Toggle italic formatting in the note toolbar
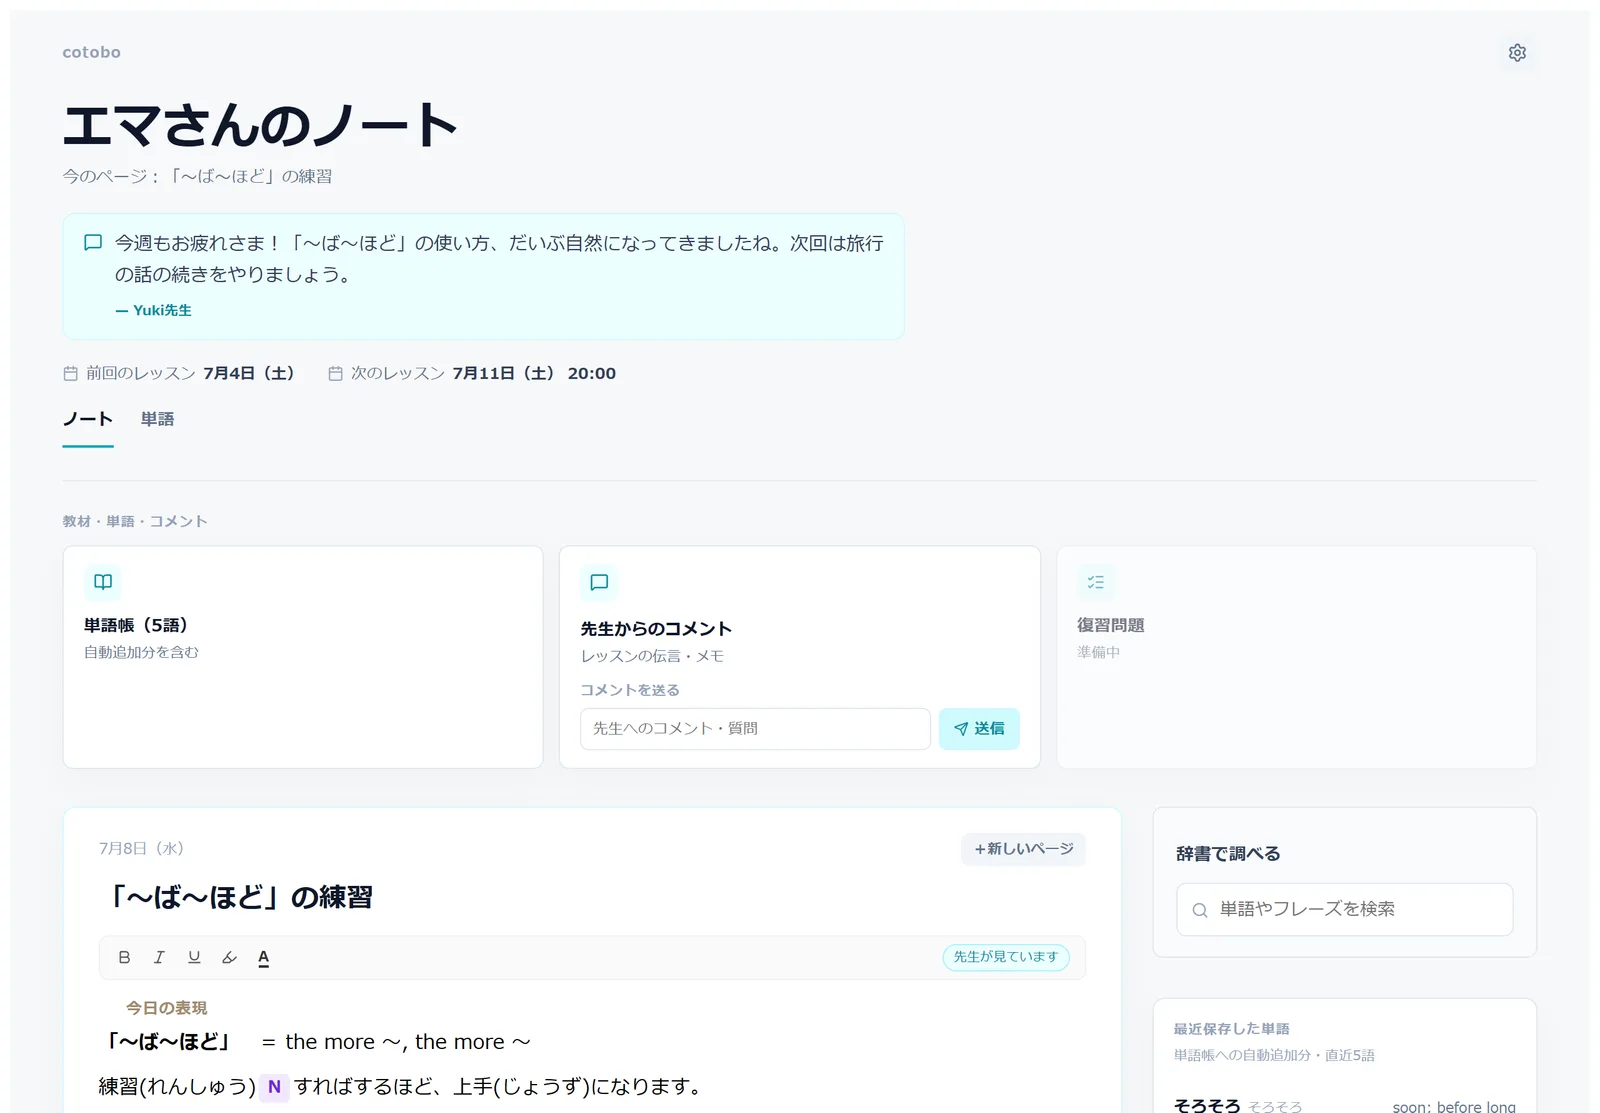This screenshot has width=1600, height=1113. click(159, 958)
